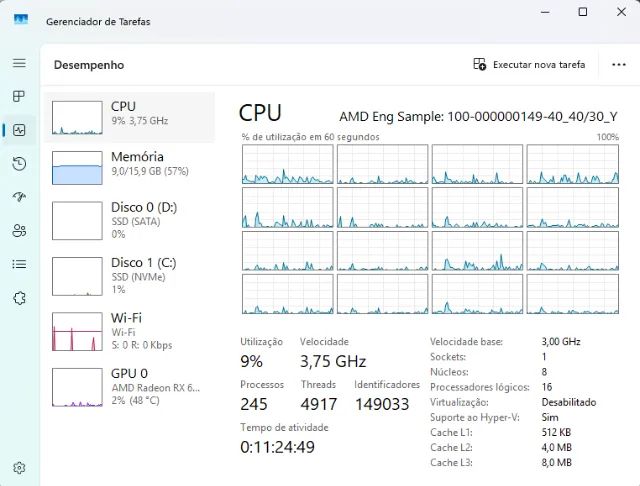Click the Gerenciador de Tarefas window title

tap(98, 22)
